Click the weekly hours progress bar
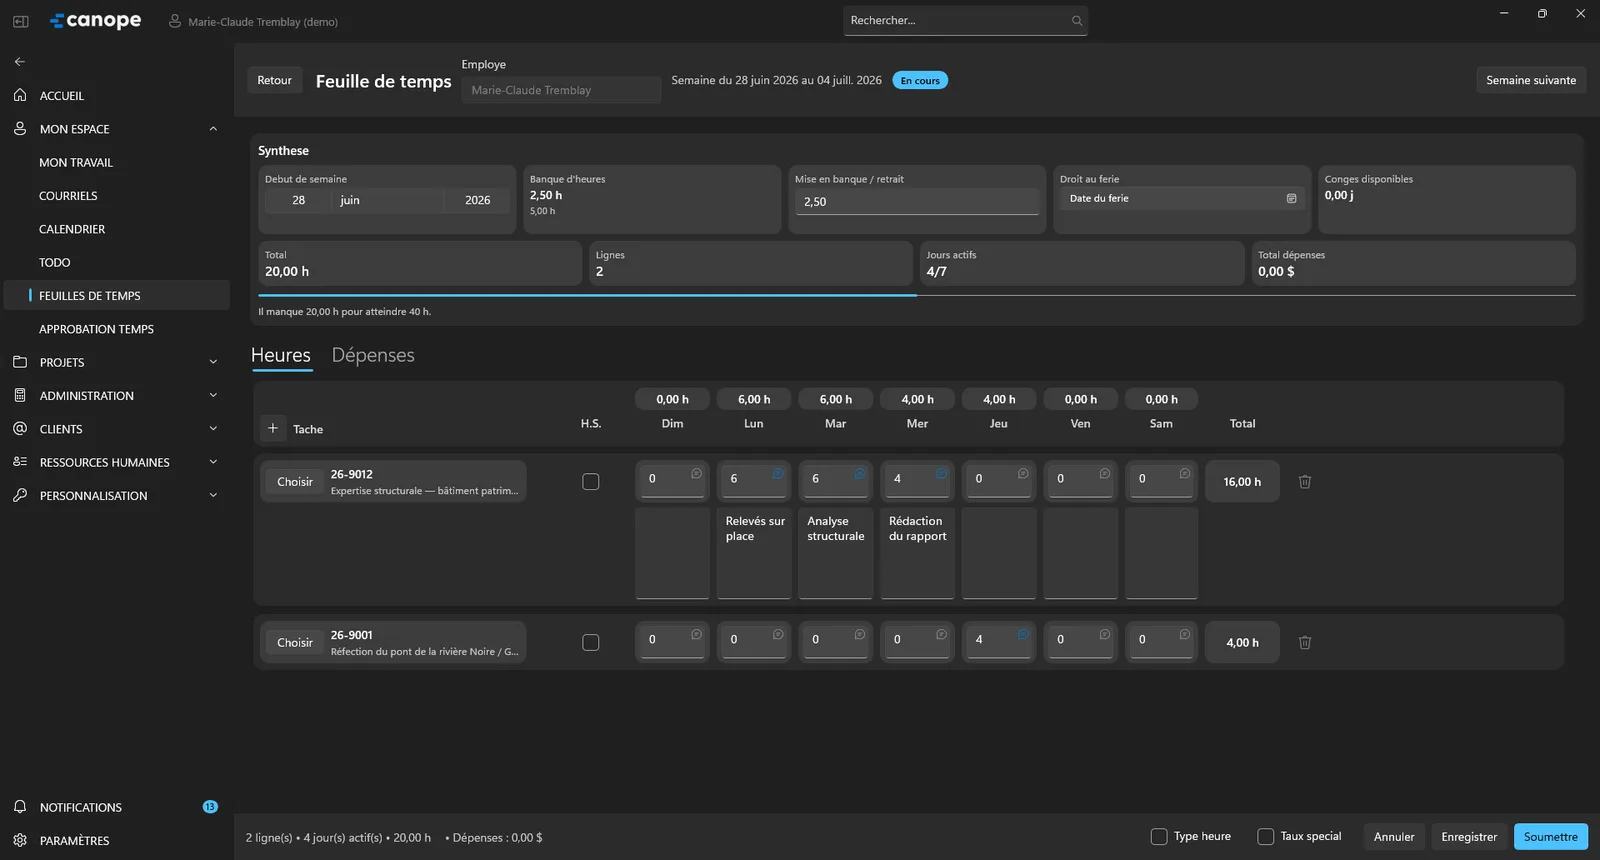 pos(917,295)
